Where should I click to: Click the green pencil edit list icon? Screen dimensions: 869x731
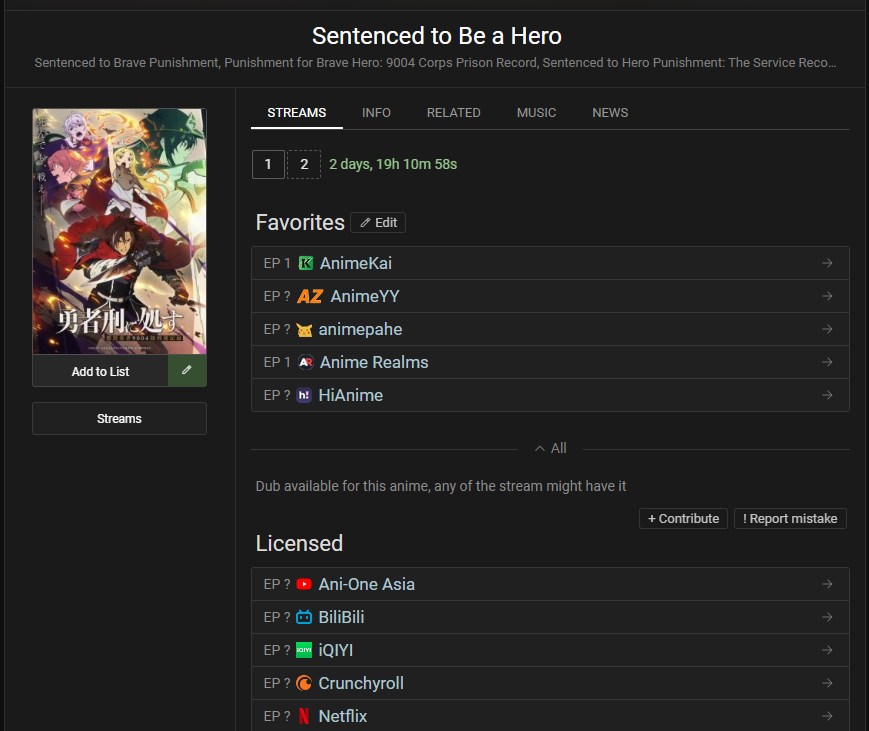click(187, 371)
